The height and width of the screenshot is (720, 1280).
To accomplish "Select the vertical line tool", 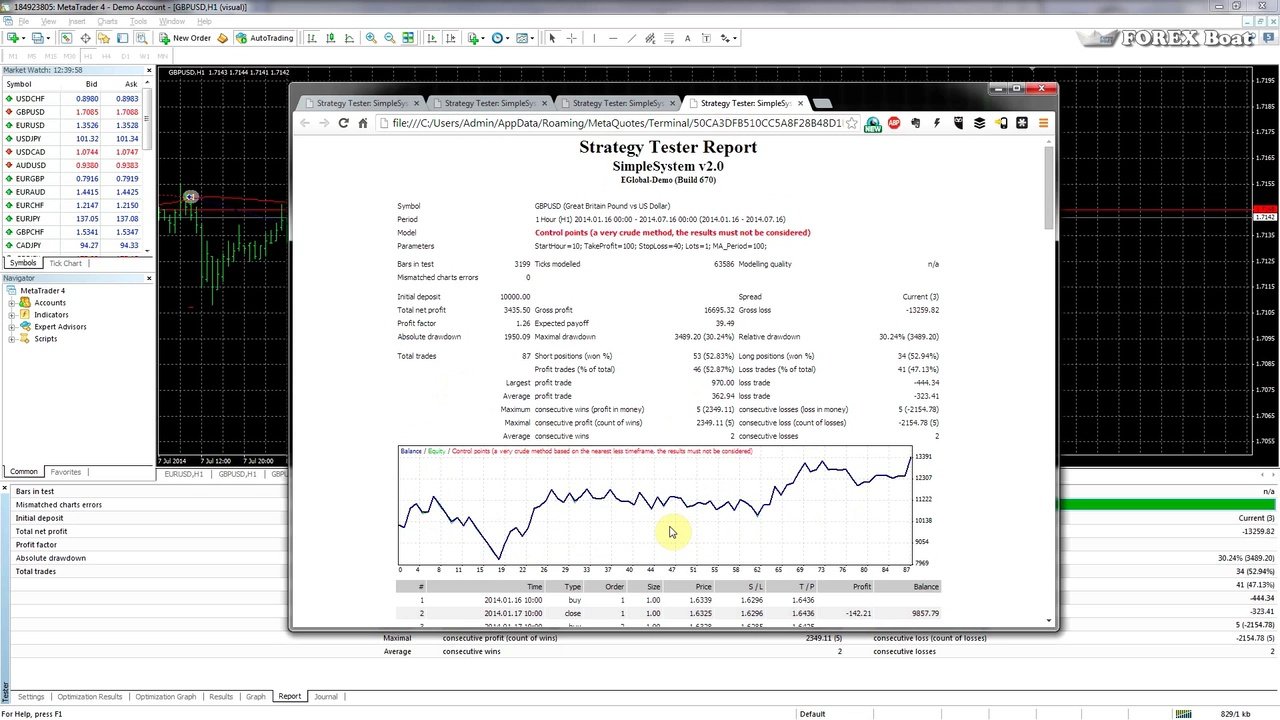I will (x=594, y=38).
